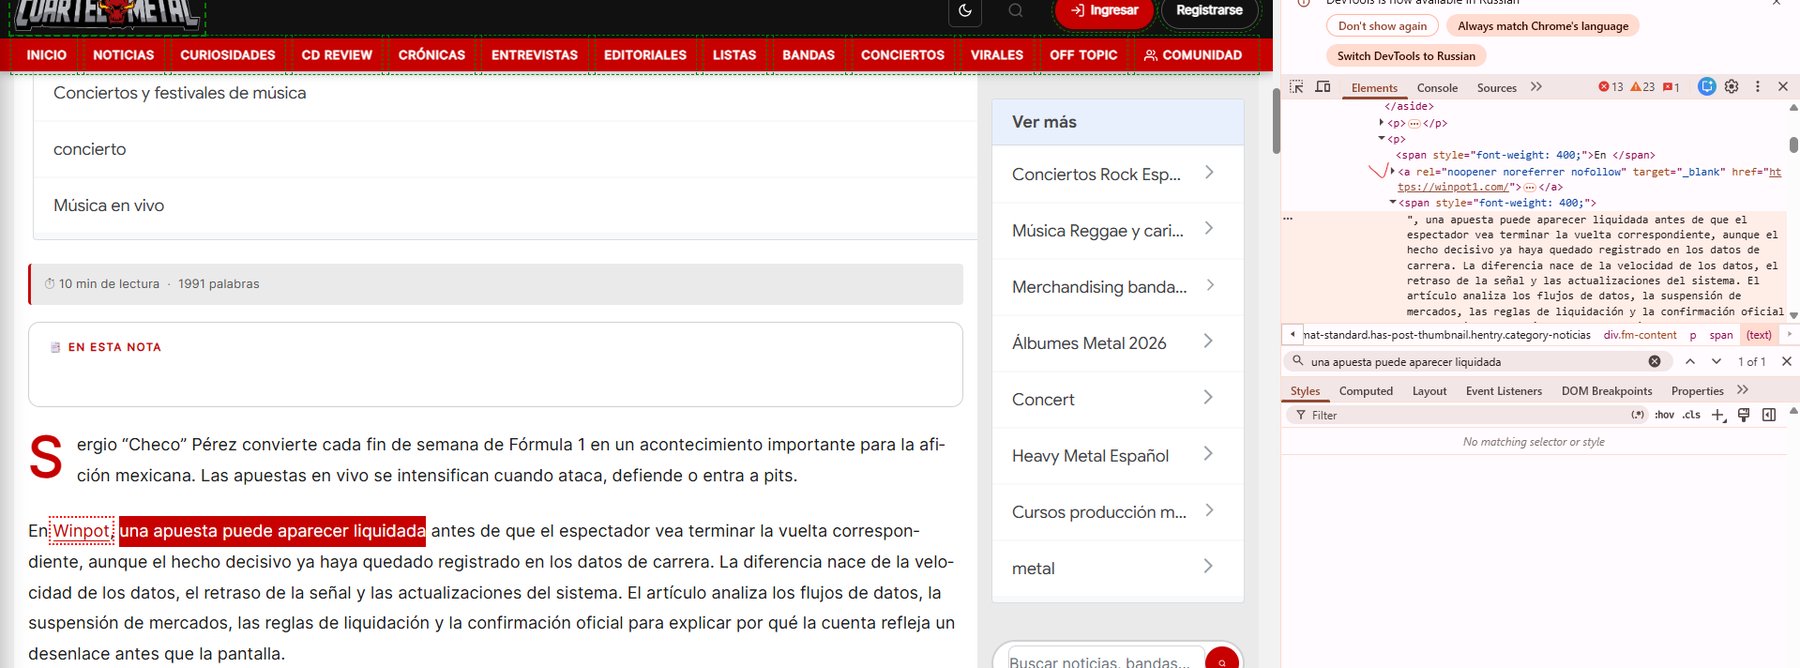Toggle the .cls classes button

pyautogui.click(x=1691, y=415)
